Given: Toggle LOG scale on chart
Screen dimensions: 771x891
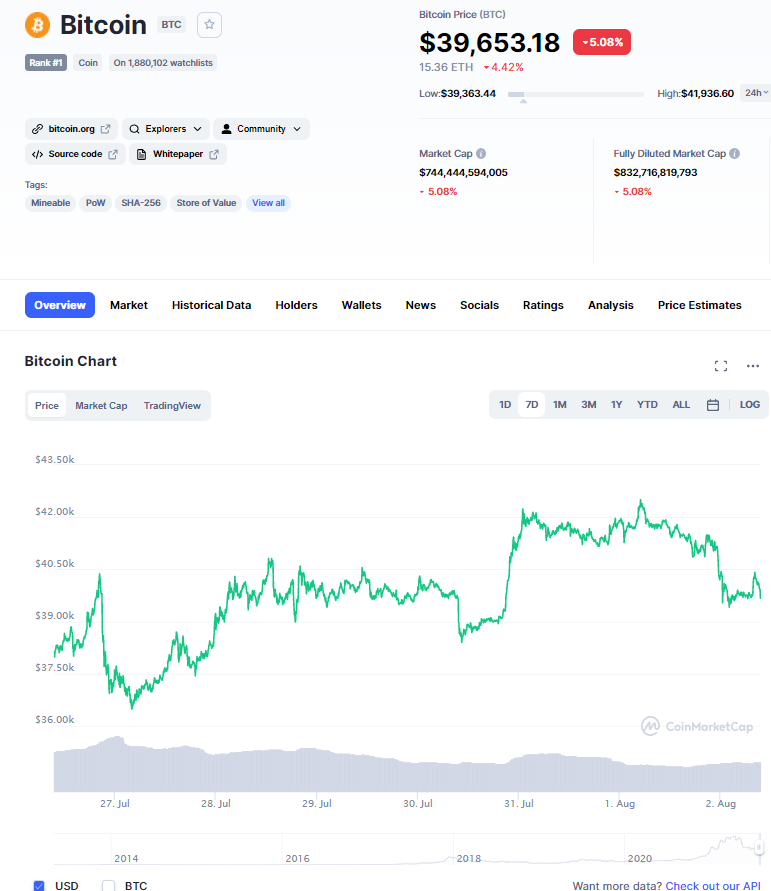Looking at the screenshot, I should [x=749, y=405].
